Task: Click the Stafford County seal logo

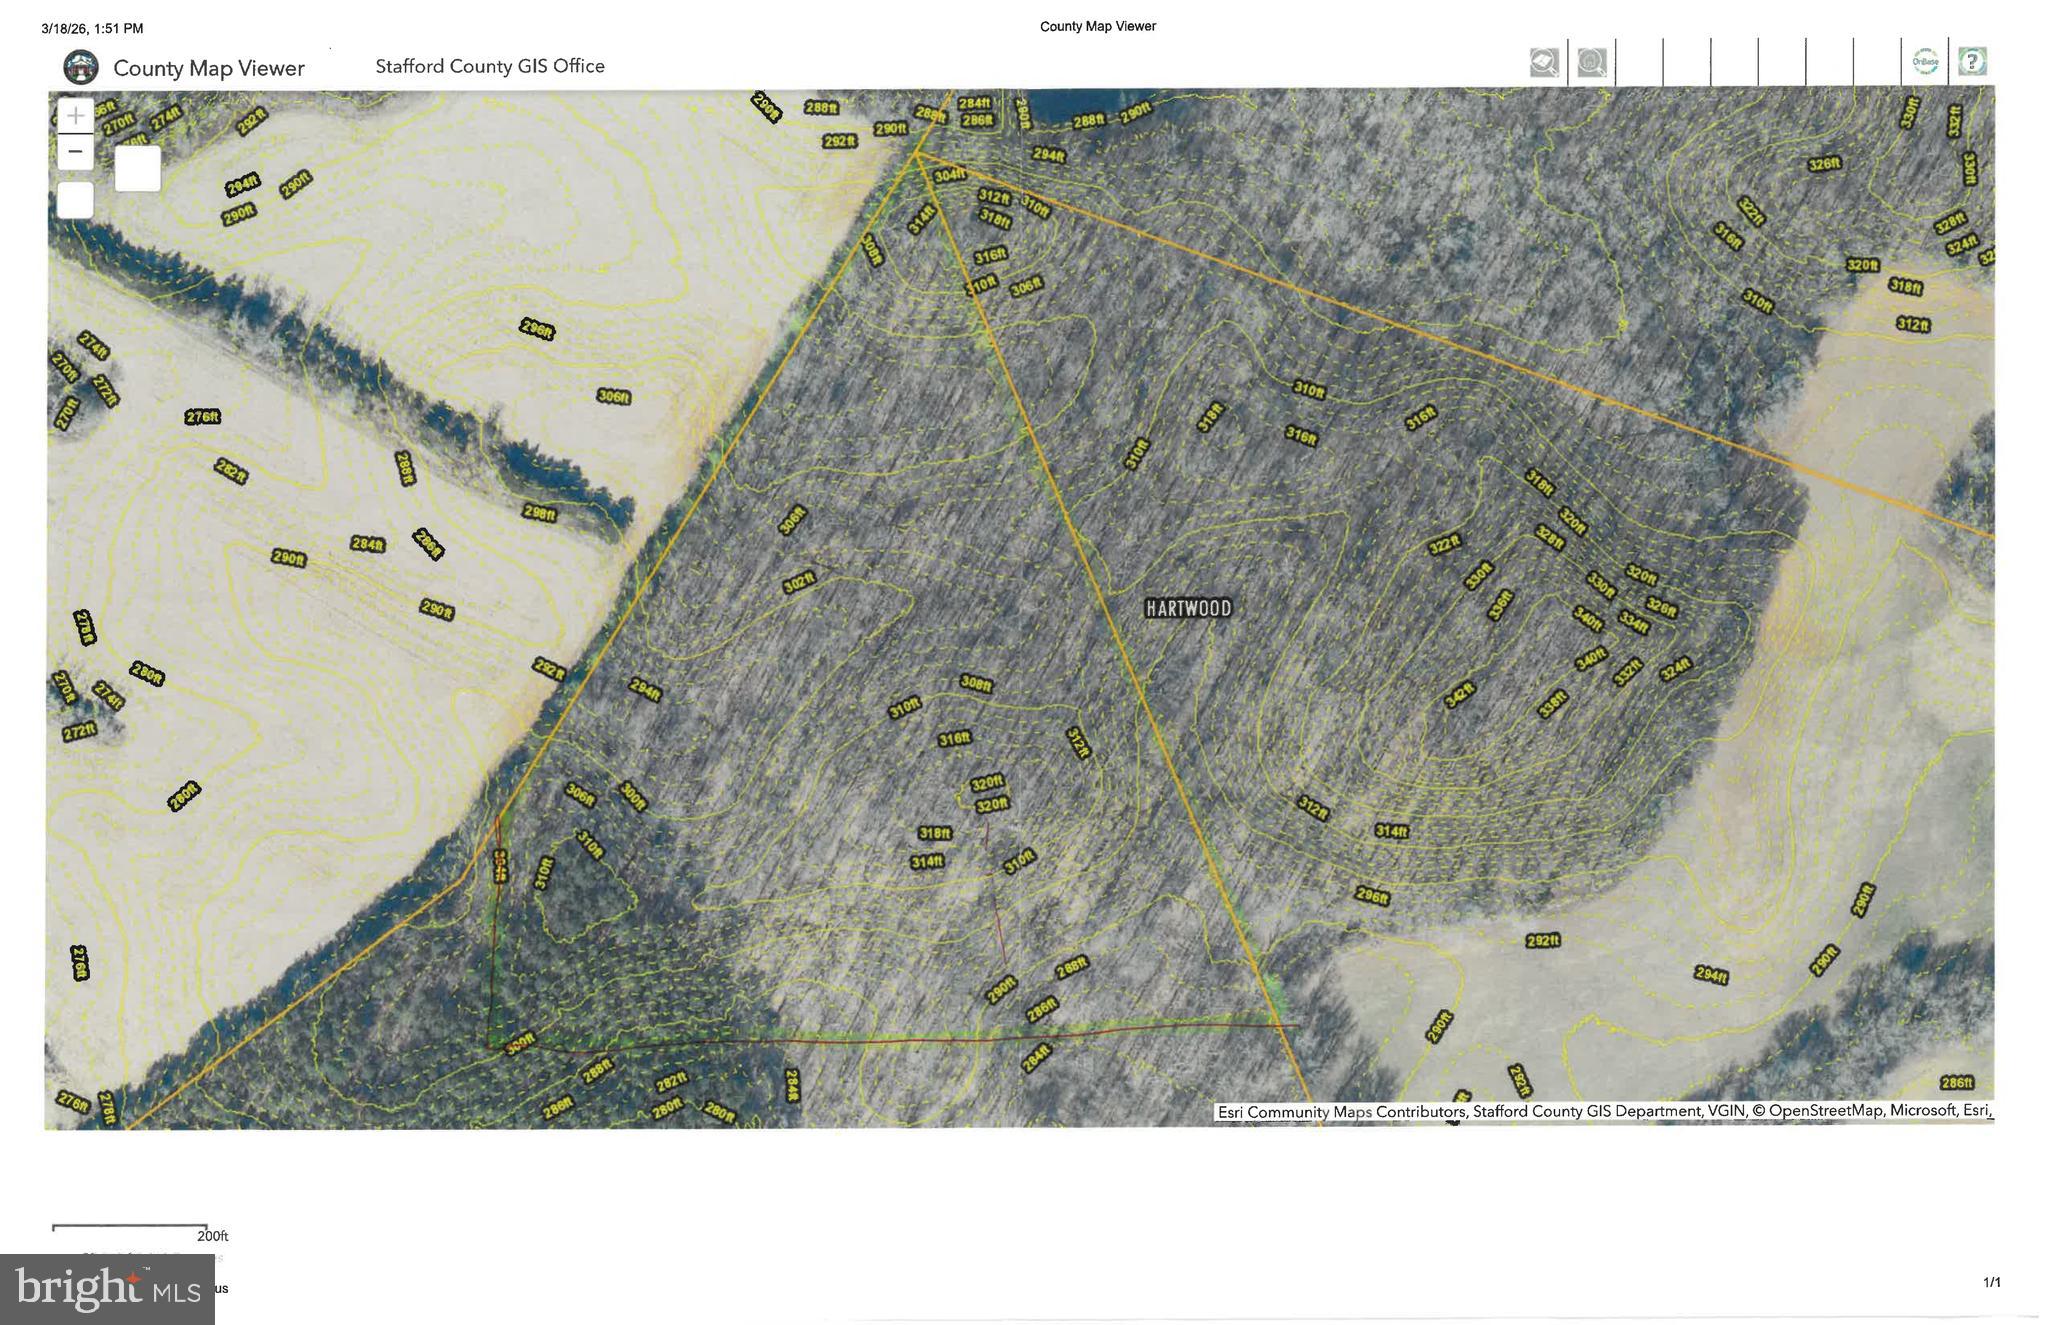Action: [x=81, y=68]
